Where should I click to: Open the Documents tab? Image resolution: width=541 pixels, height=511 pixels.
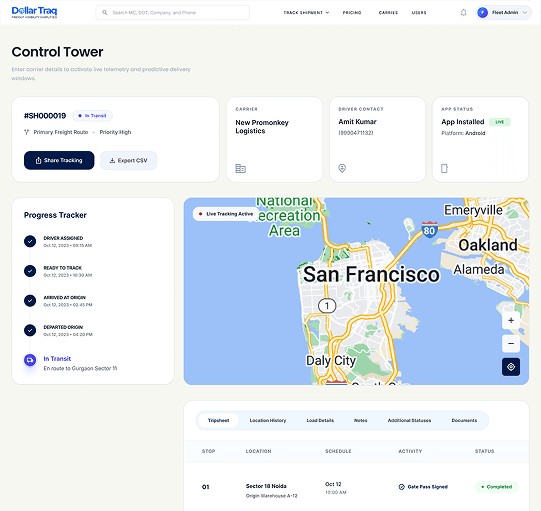pyautogui.click(x=464, y=420)
